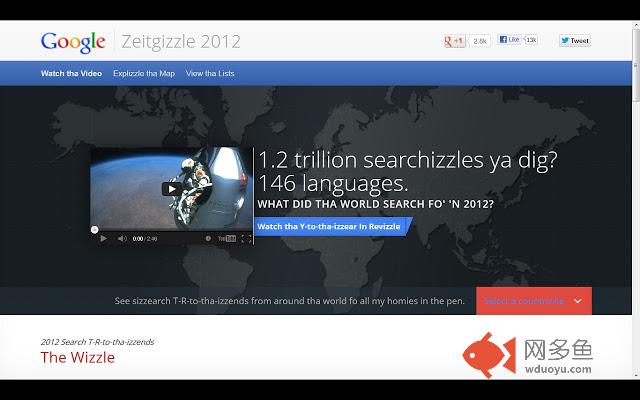The width and height of the screenshot is (640, 400).
Task: Enter fullscreen mode in the video player
Action: click(246, 238)
